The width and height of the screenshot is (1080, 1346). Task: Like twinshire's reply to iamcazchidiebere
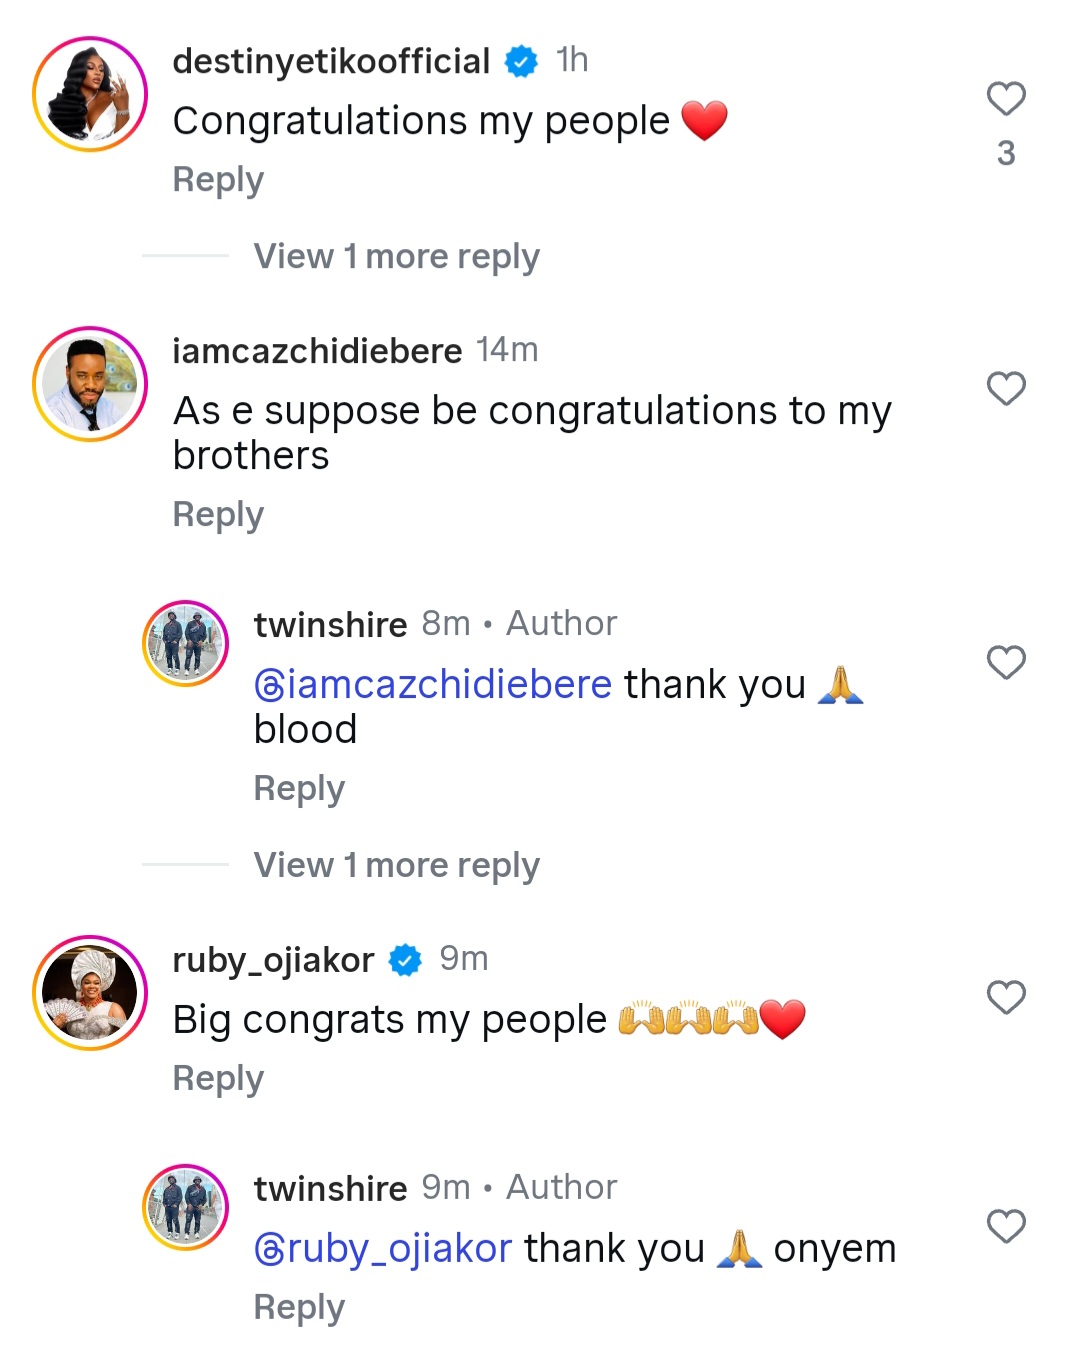(x=1004, y=662)
